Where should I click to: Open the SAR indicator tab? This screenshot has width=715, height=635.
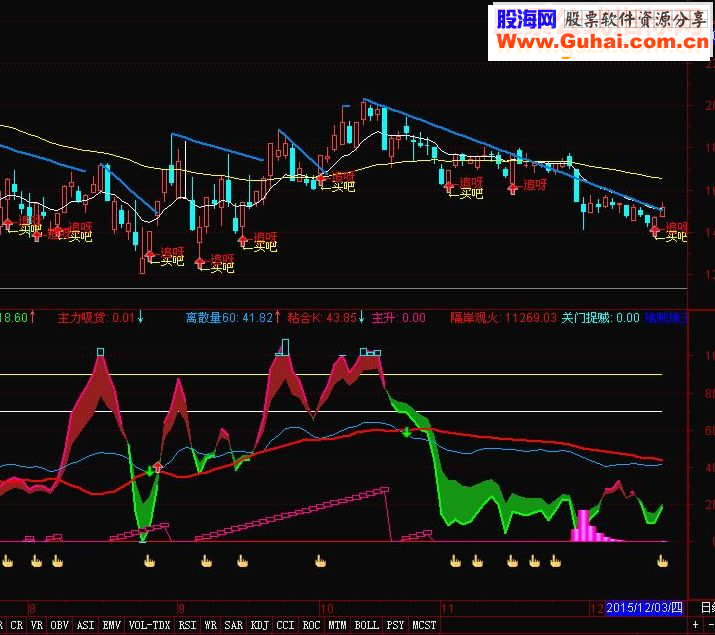[233, 625]
